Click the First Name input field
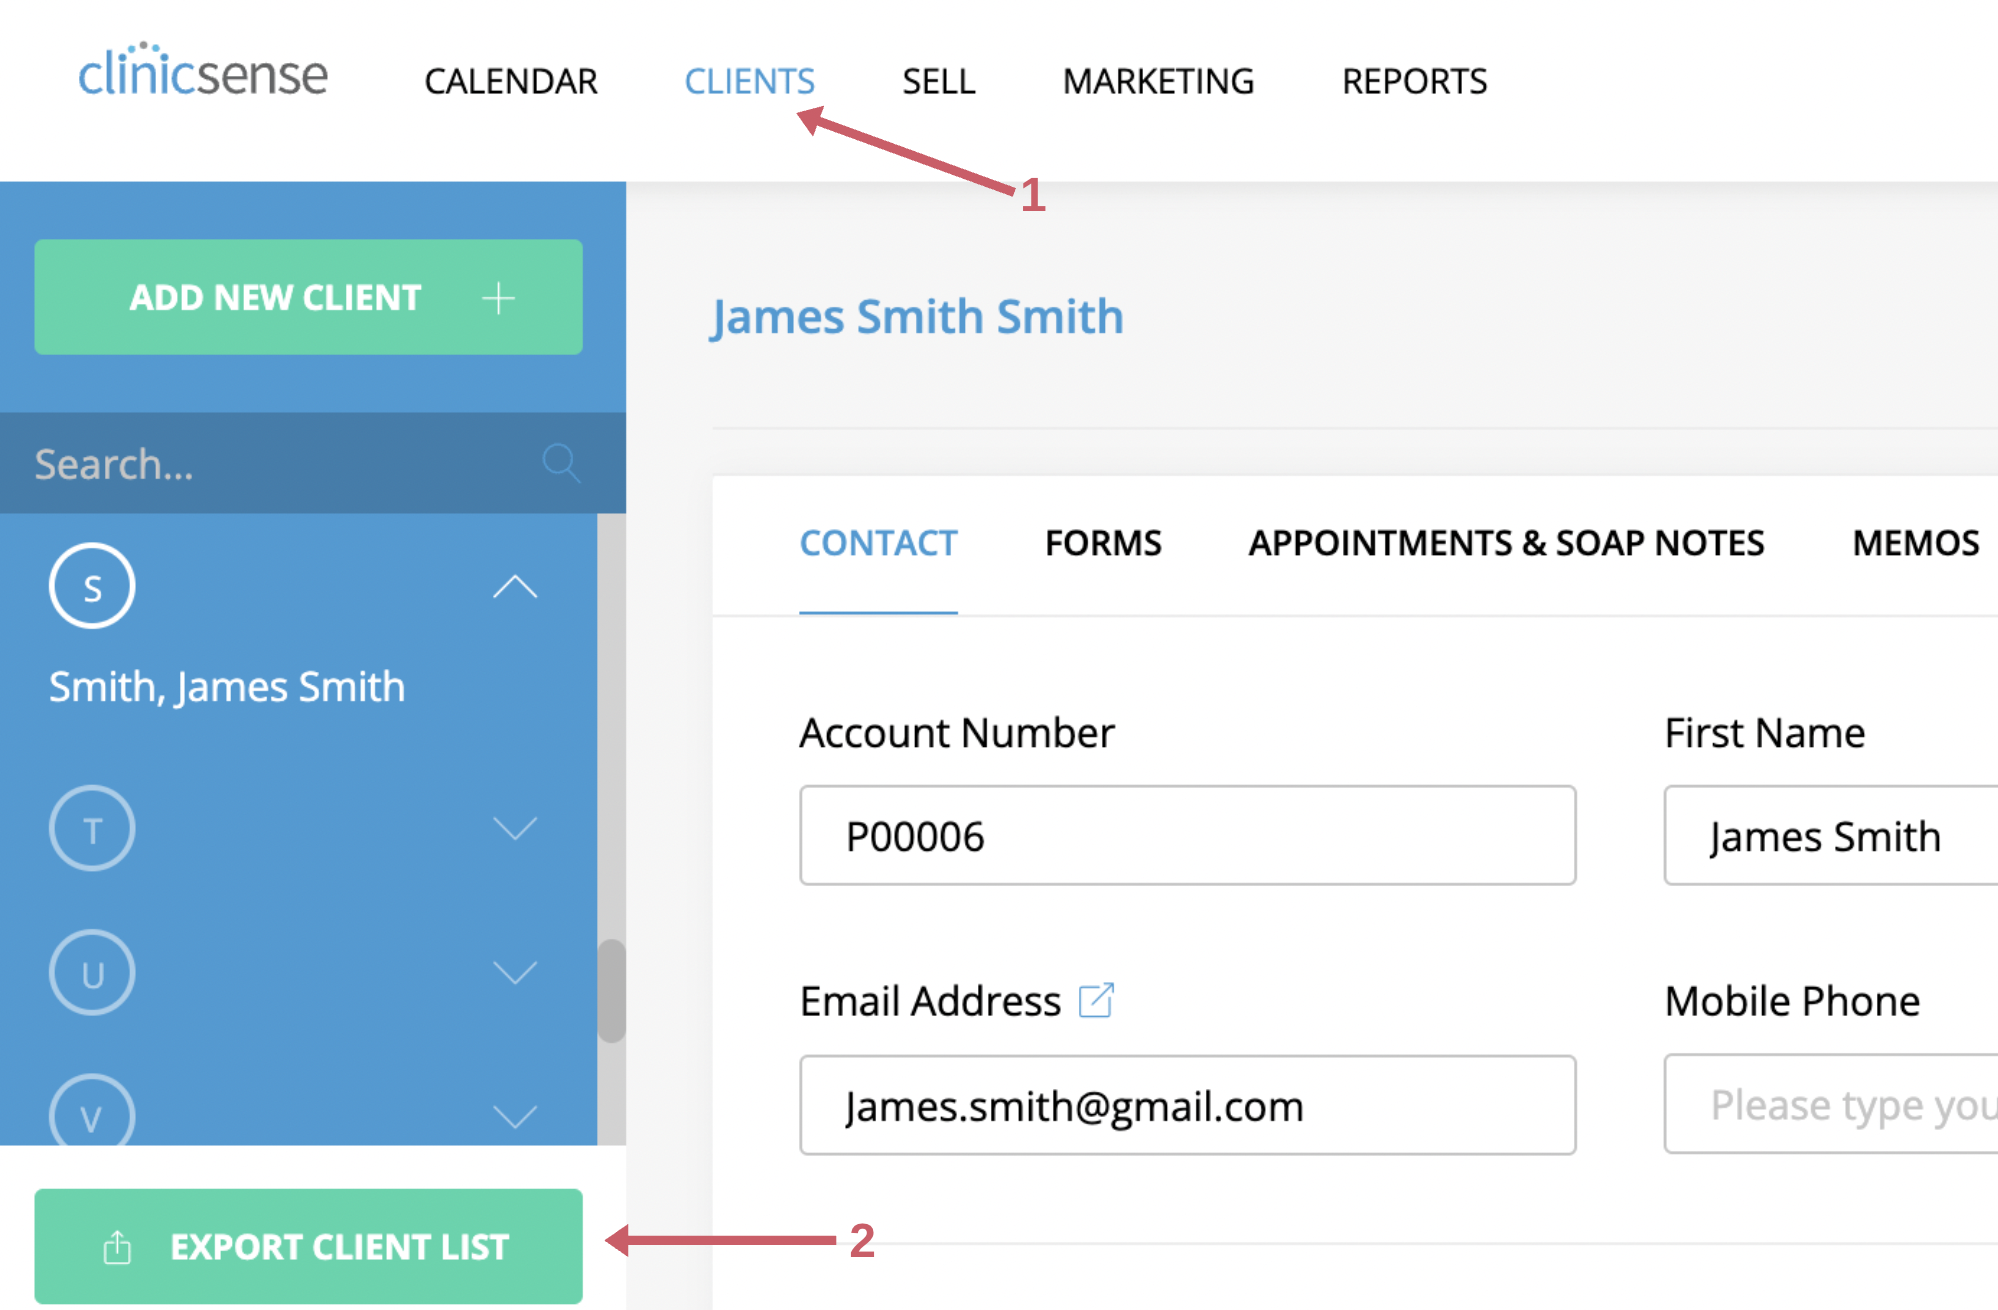The width and height of the screenshot is (1998, 1310). pos(1831,835)
